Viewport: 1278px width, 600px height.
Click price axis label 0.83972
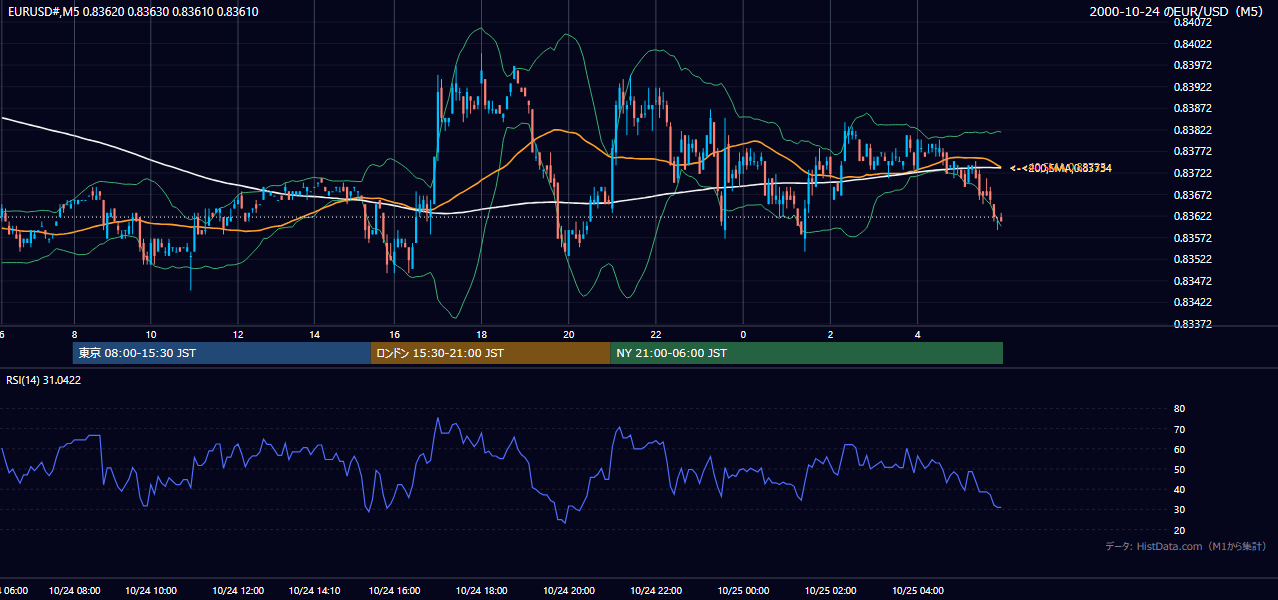pos(1192,65)
